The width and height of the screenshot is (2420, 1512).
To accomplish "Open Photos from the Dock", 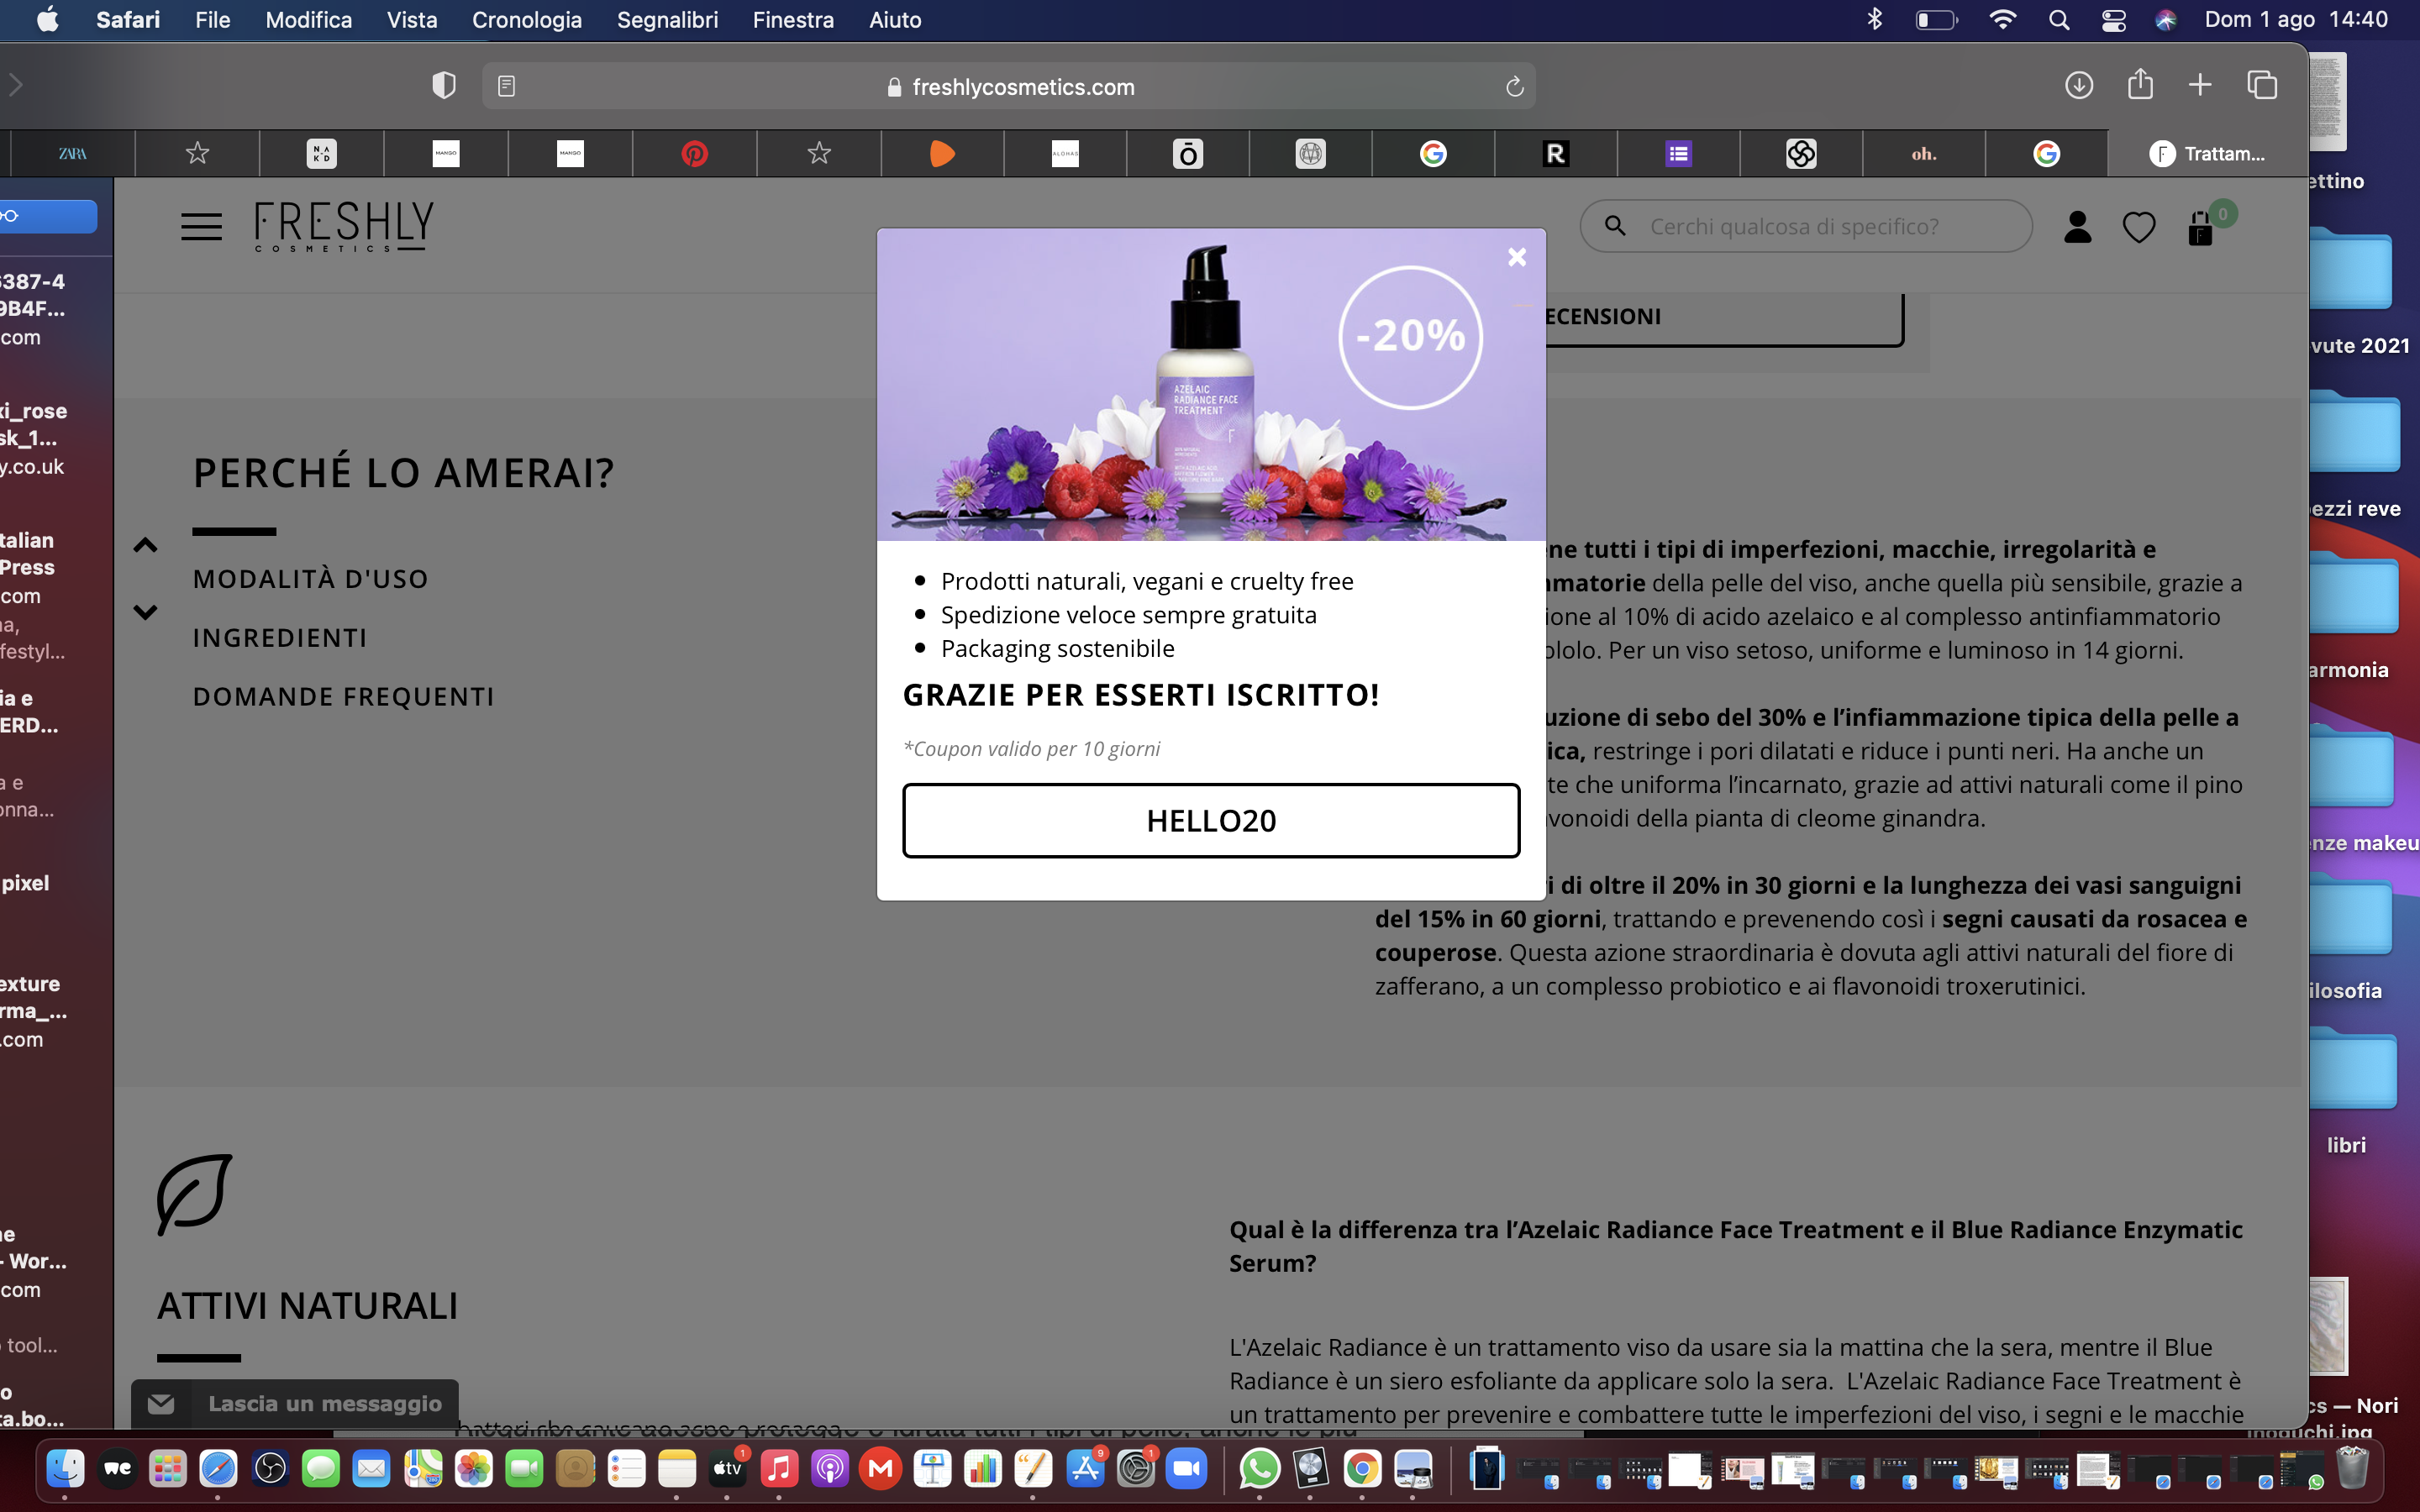I will click(474, 1468).
